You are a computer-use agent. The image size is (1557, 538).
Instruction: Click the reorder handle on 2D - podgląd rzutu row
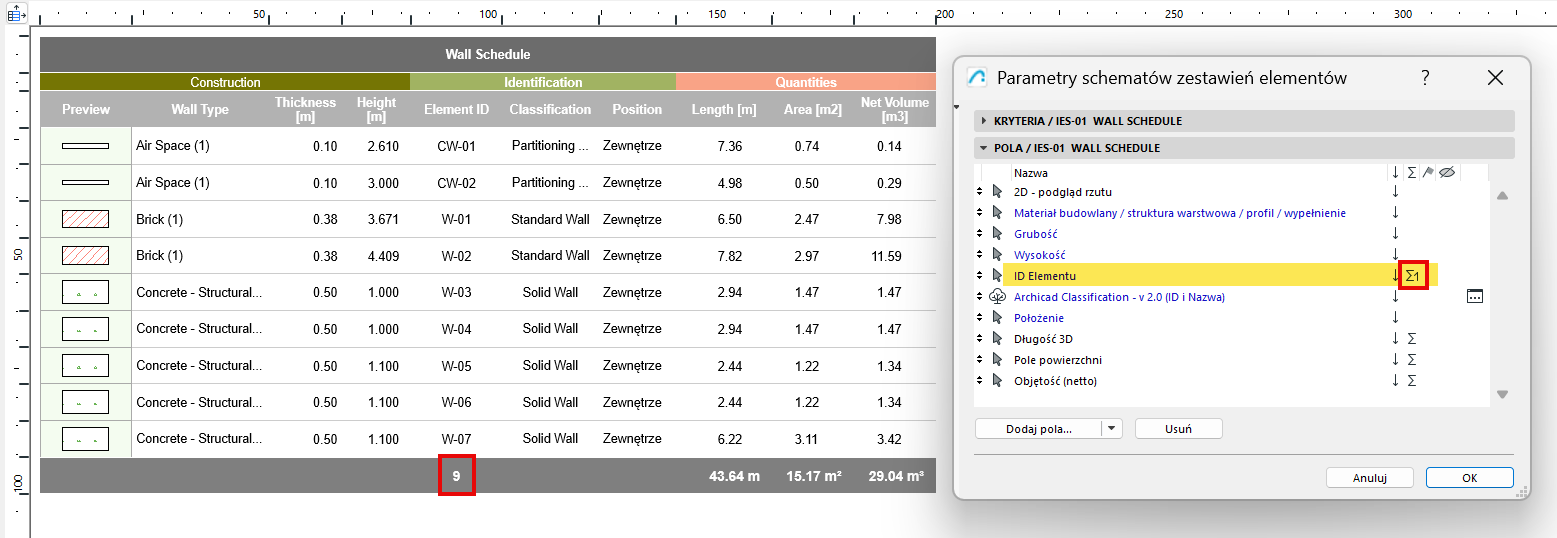[979, 192]
